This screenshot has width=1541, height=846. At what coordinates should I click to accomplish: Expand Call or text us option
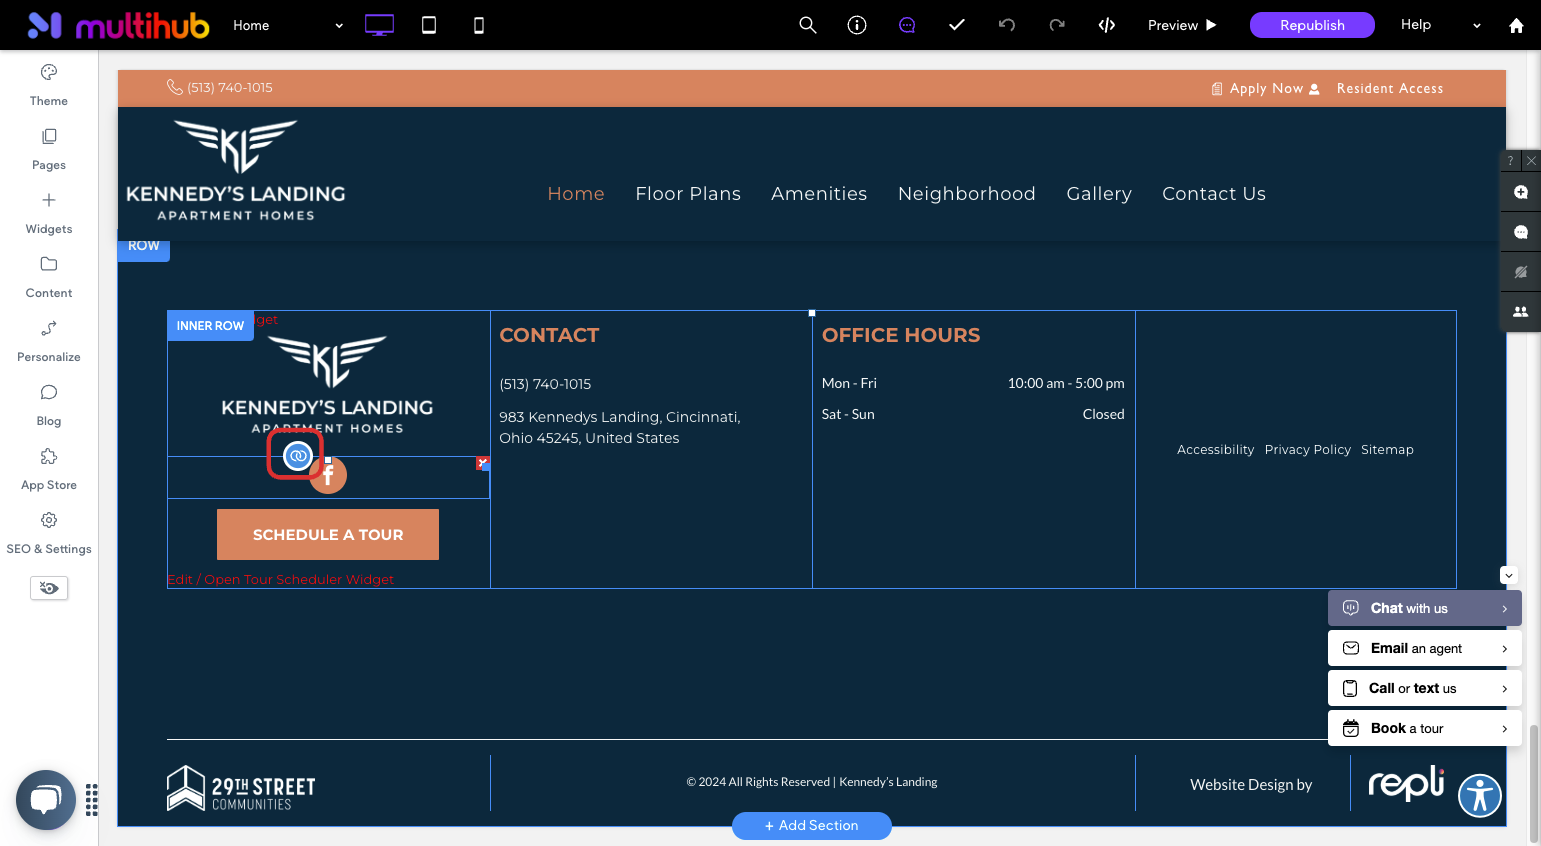point(1425,688)
